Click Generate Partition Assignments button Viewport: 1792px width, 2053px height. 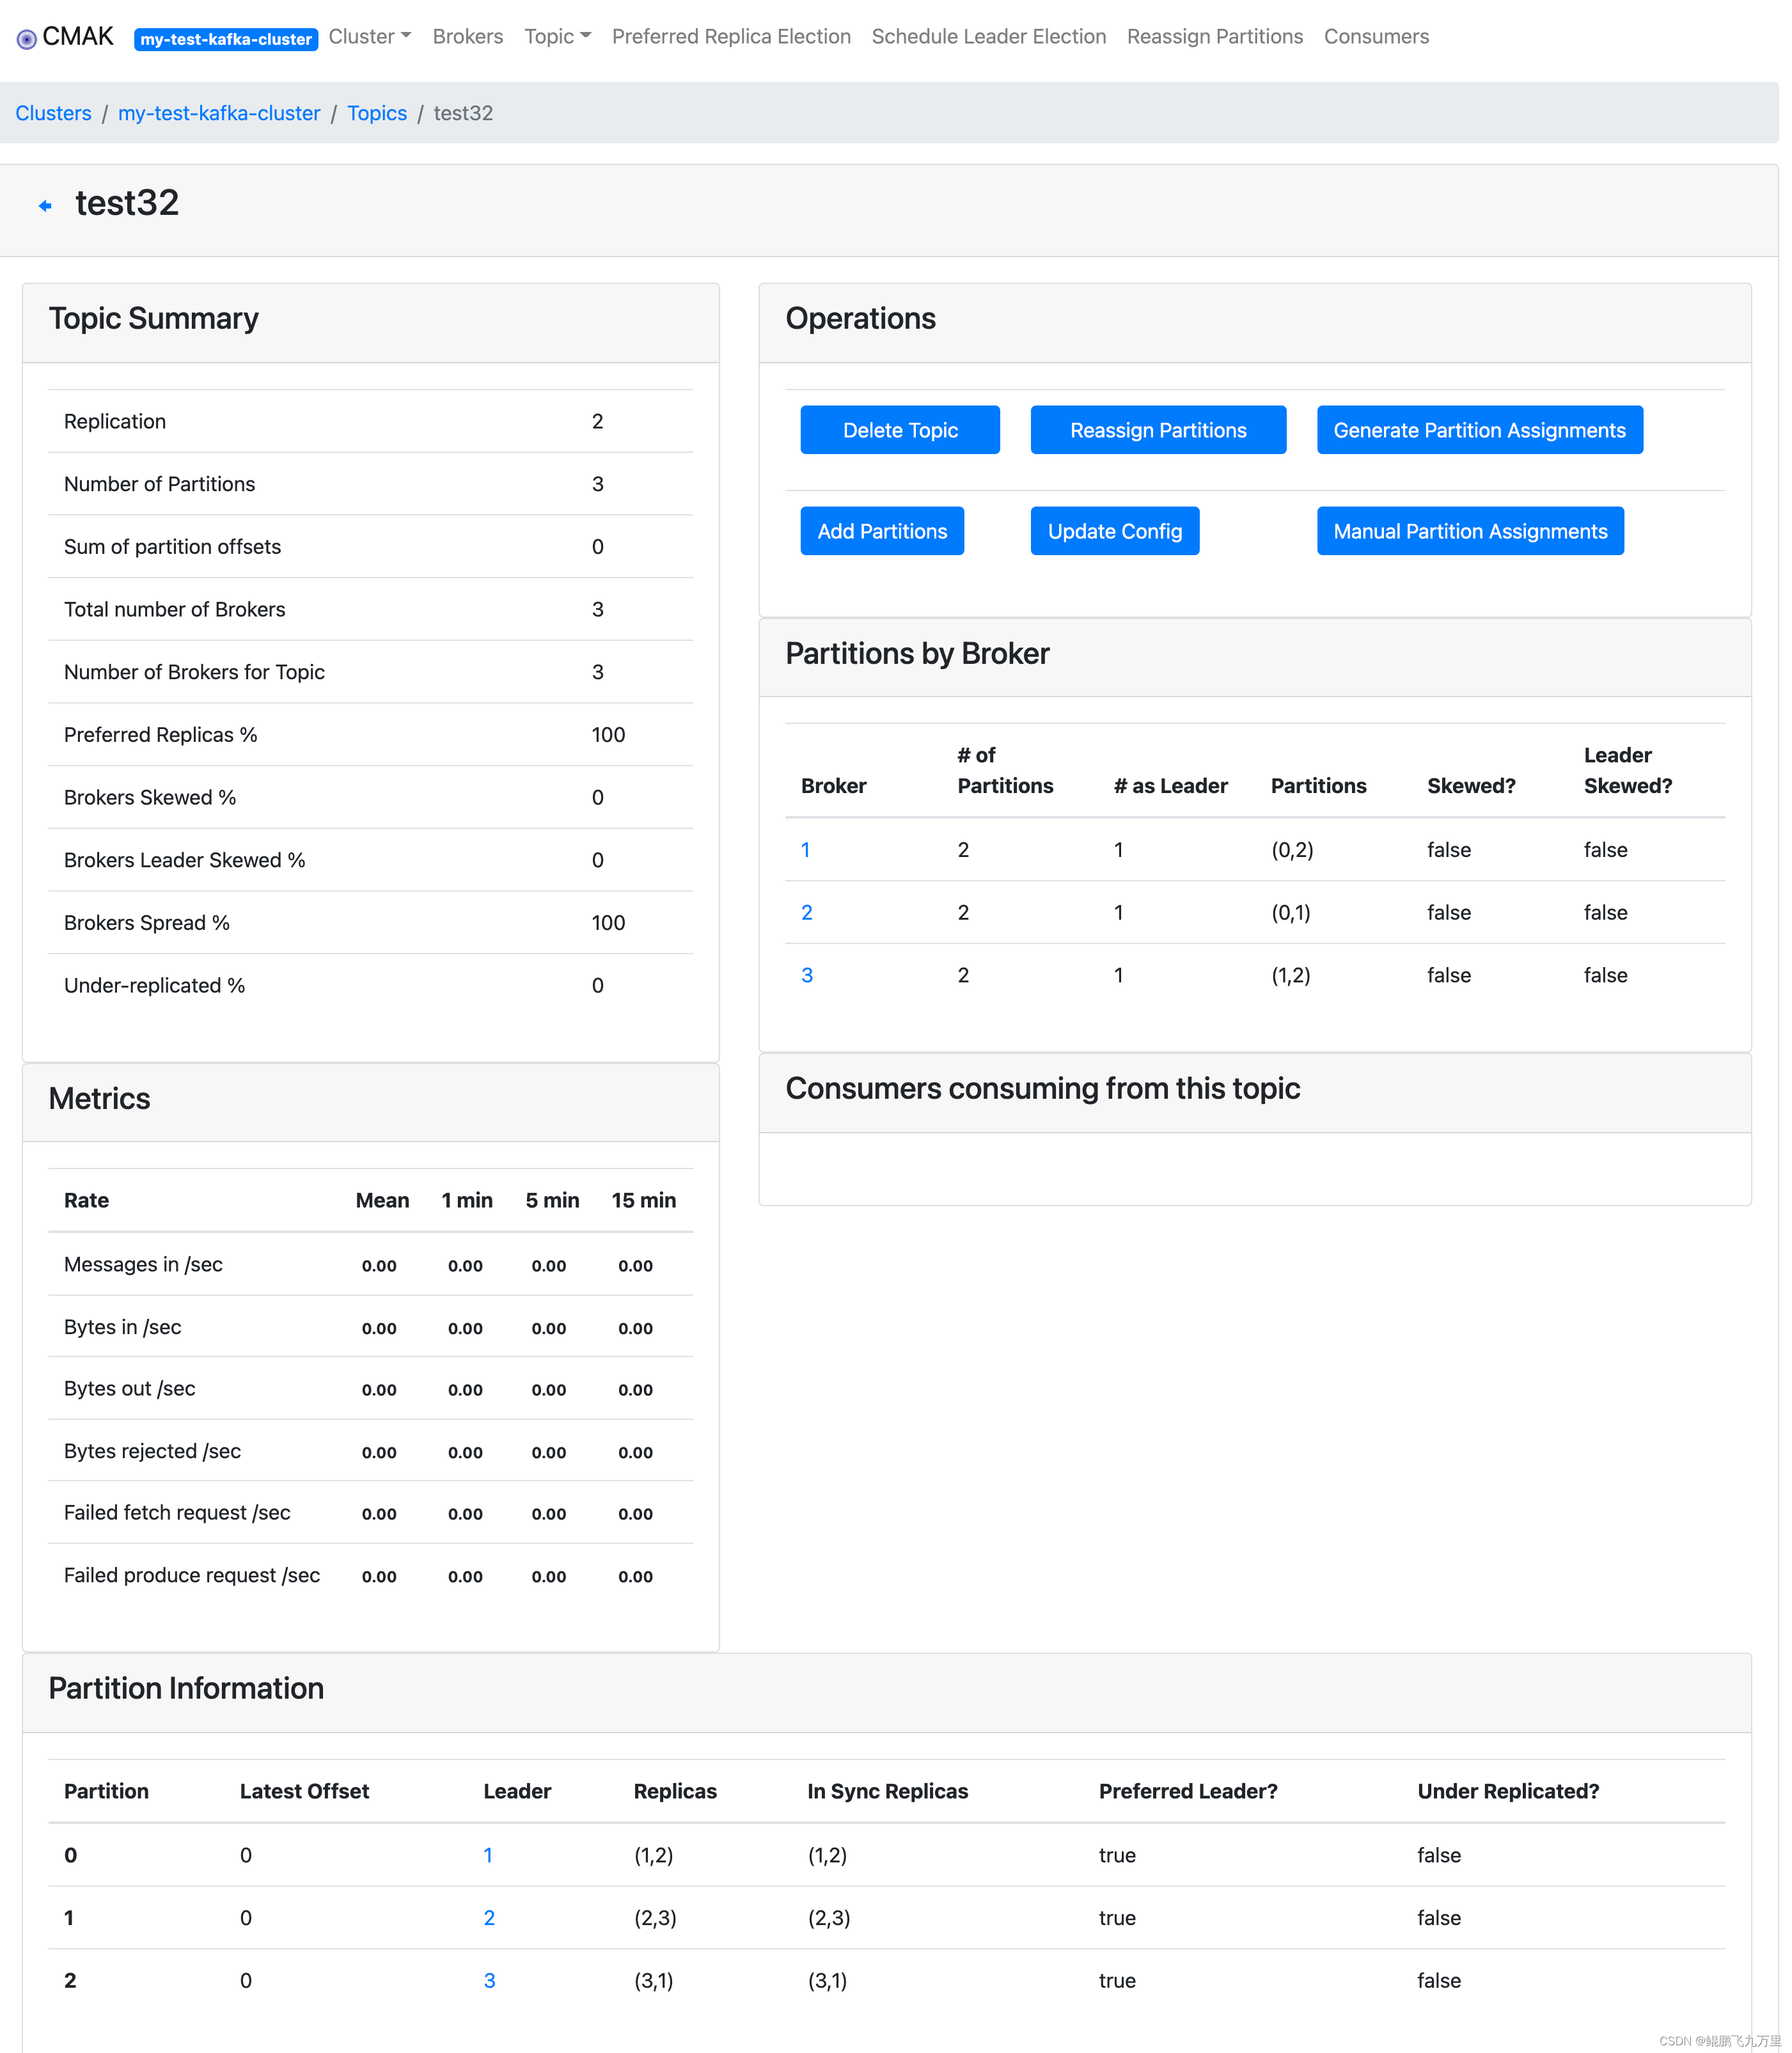tap(1478, 430)
